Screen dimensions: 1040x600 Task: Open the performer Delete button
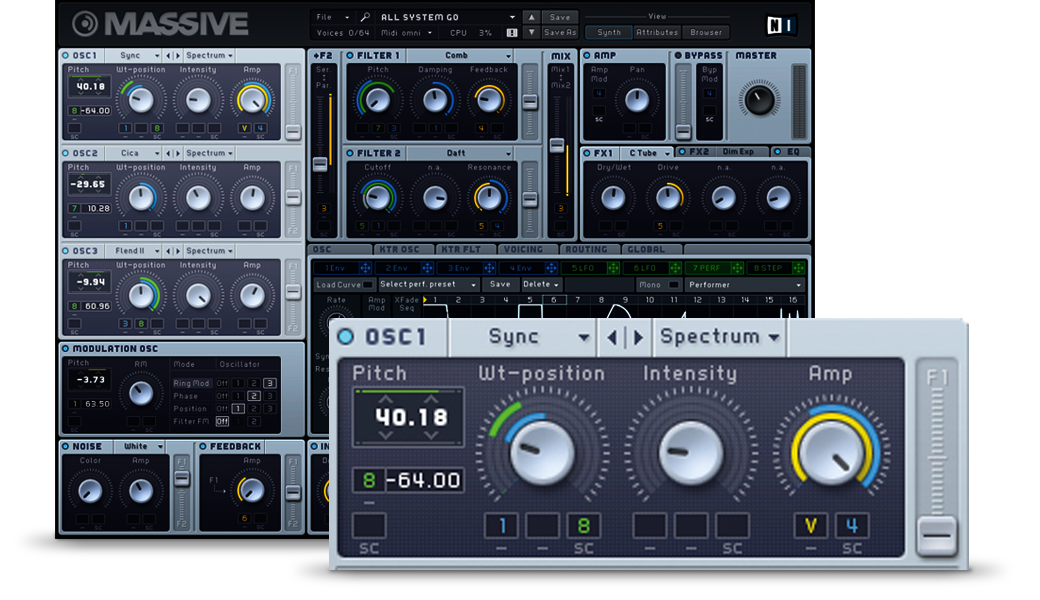click(x=541, y=284)
